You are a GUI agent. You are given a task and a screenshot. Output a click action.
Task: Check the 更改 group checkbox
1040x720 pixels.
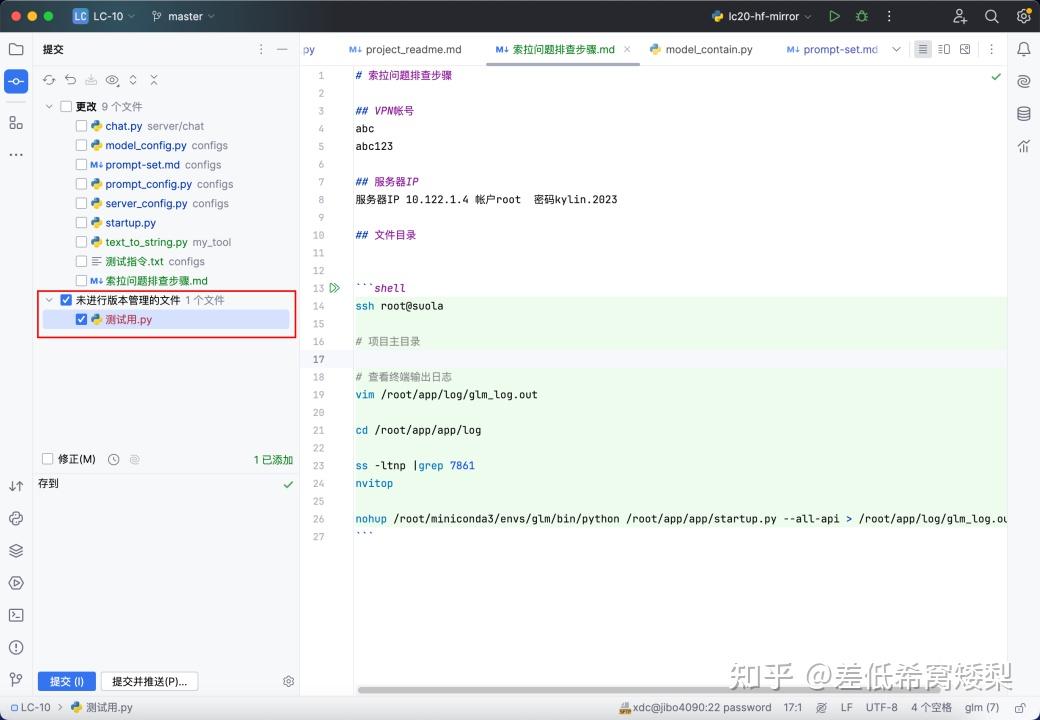(66, 106)
